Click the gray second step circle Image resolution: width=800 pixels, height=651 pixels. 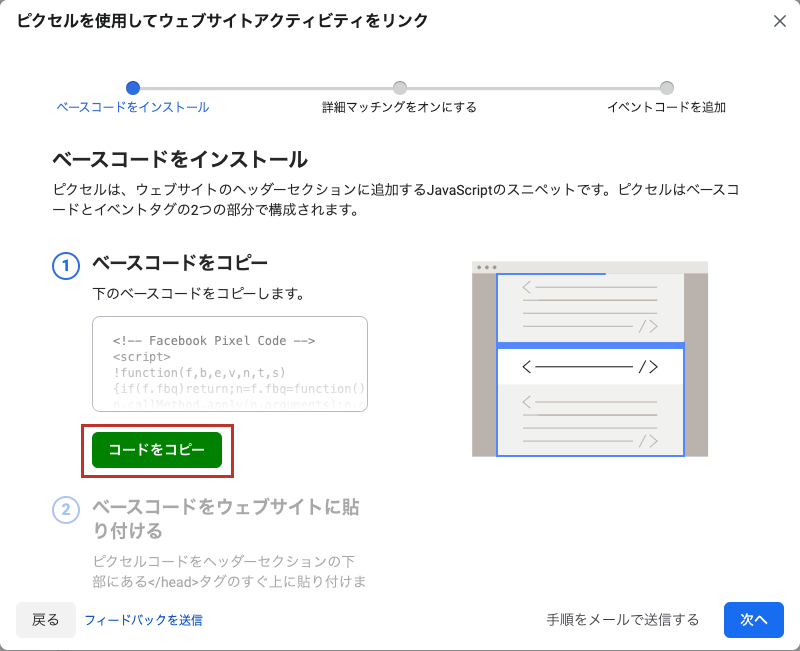click(400, 88)
